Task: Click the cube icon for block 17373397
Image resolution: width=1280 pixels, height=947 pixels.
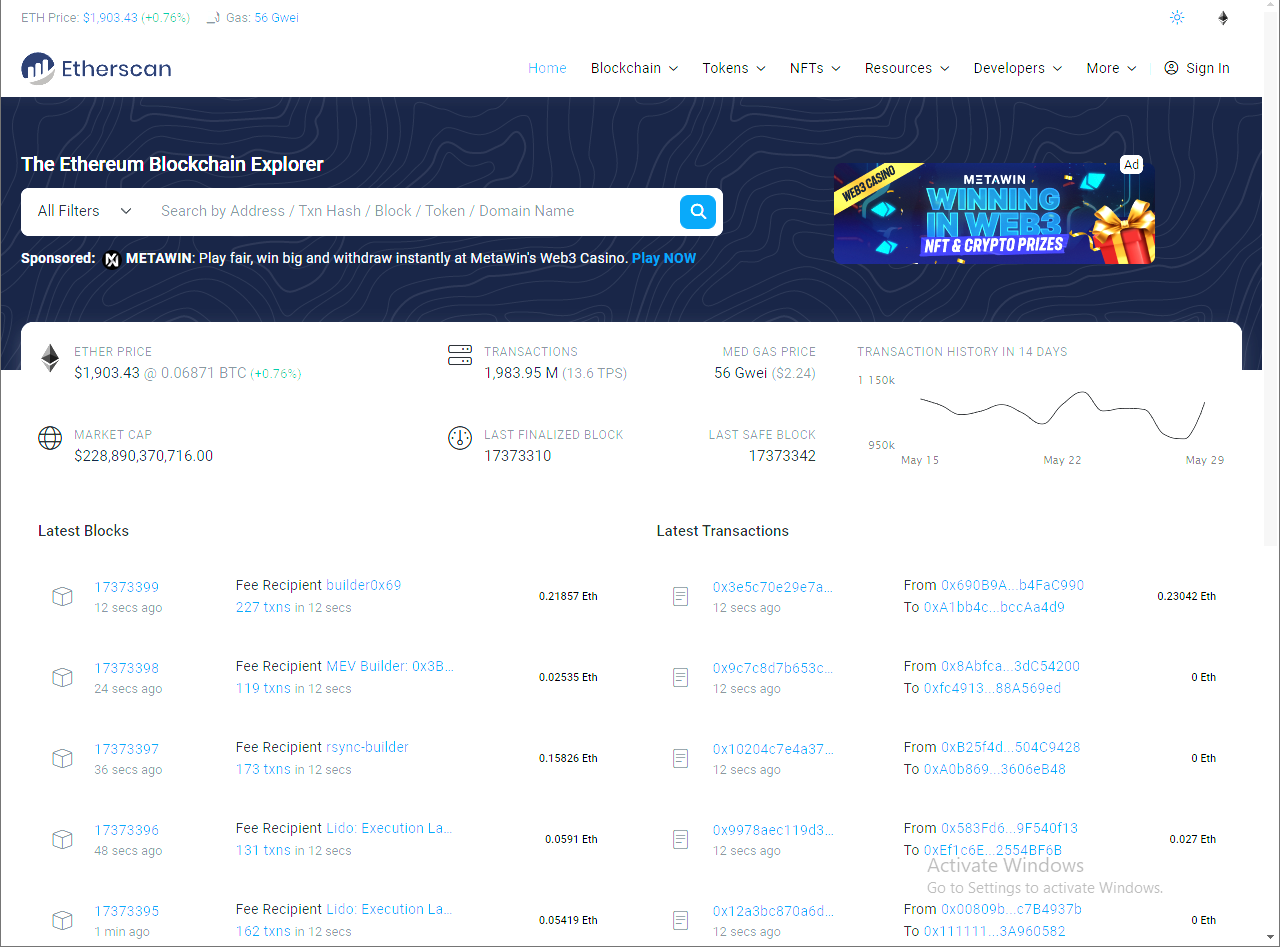Action: coord(62,758)
